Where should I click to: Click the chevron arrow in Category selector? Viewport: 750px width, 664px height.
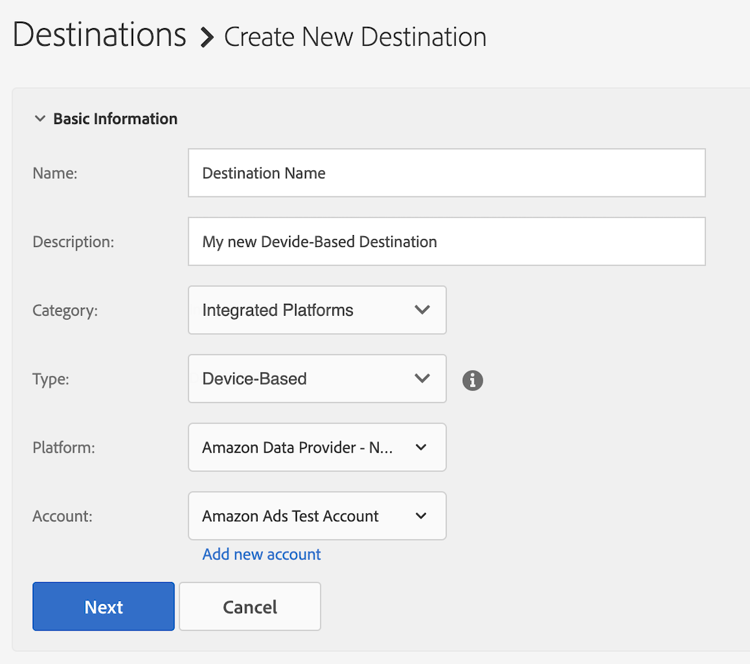click(x=422, y=310)
